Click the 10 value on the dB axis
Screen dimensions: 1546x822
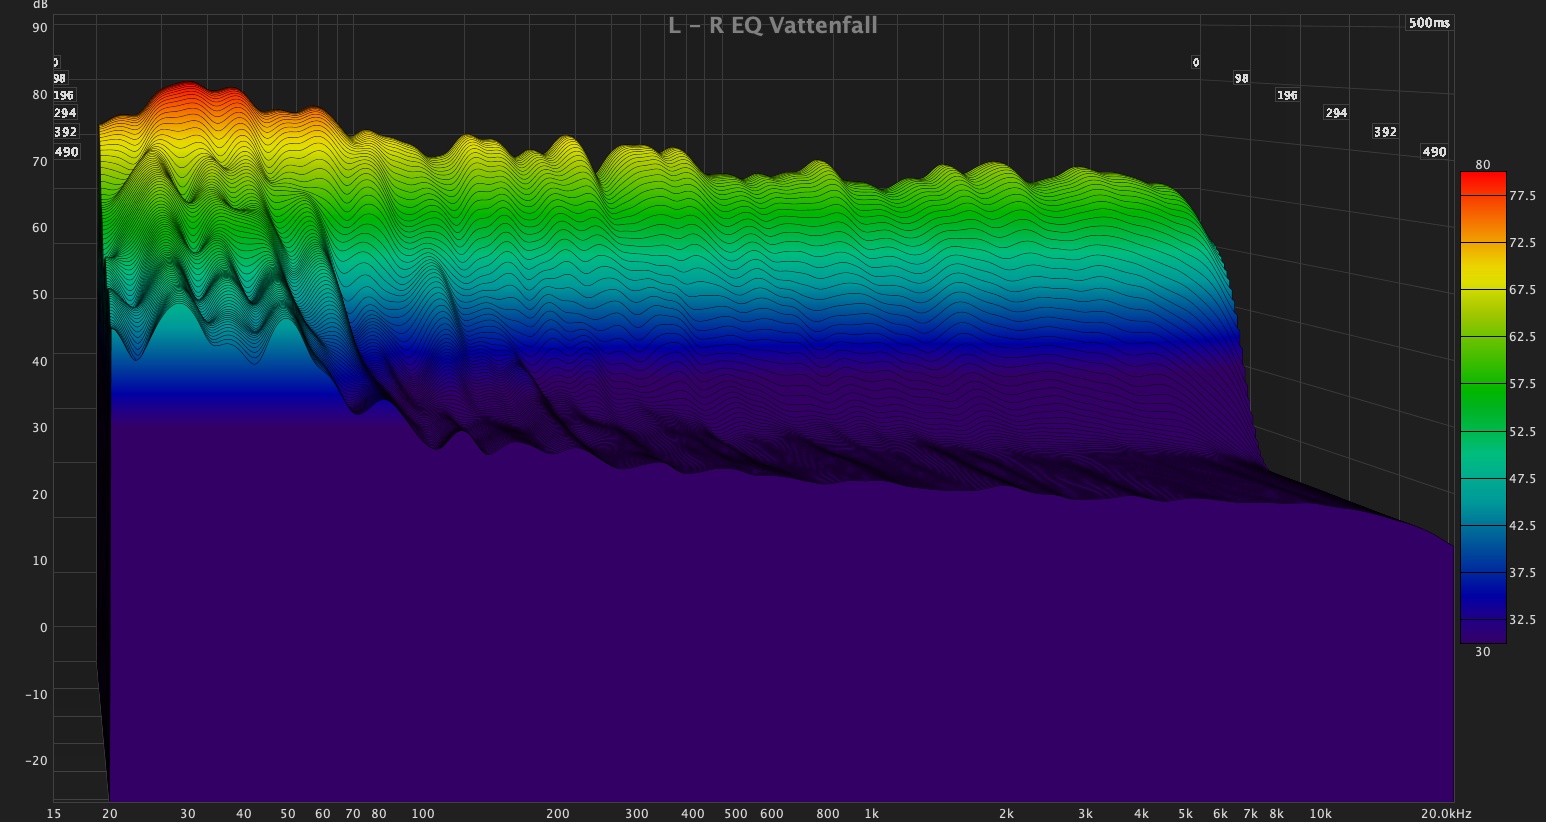(x=40, y=560)
